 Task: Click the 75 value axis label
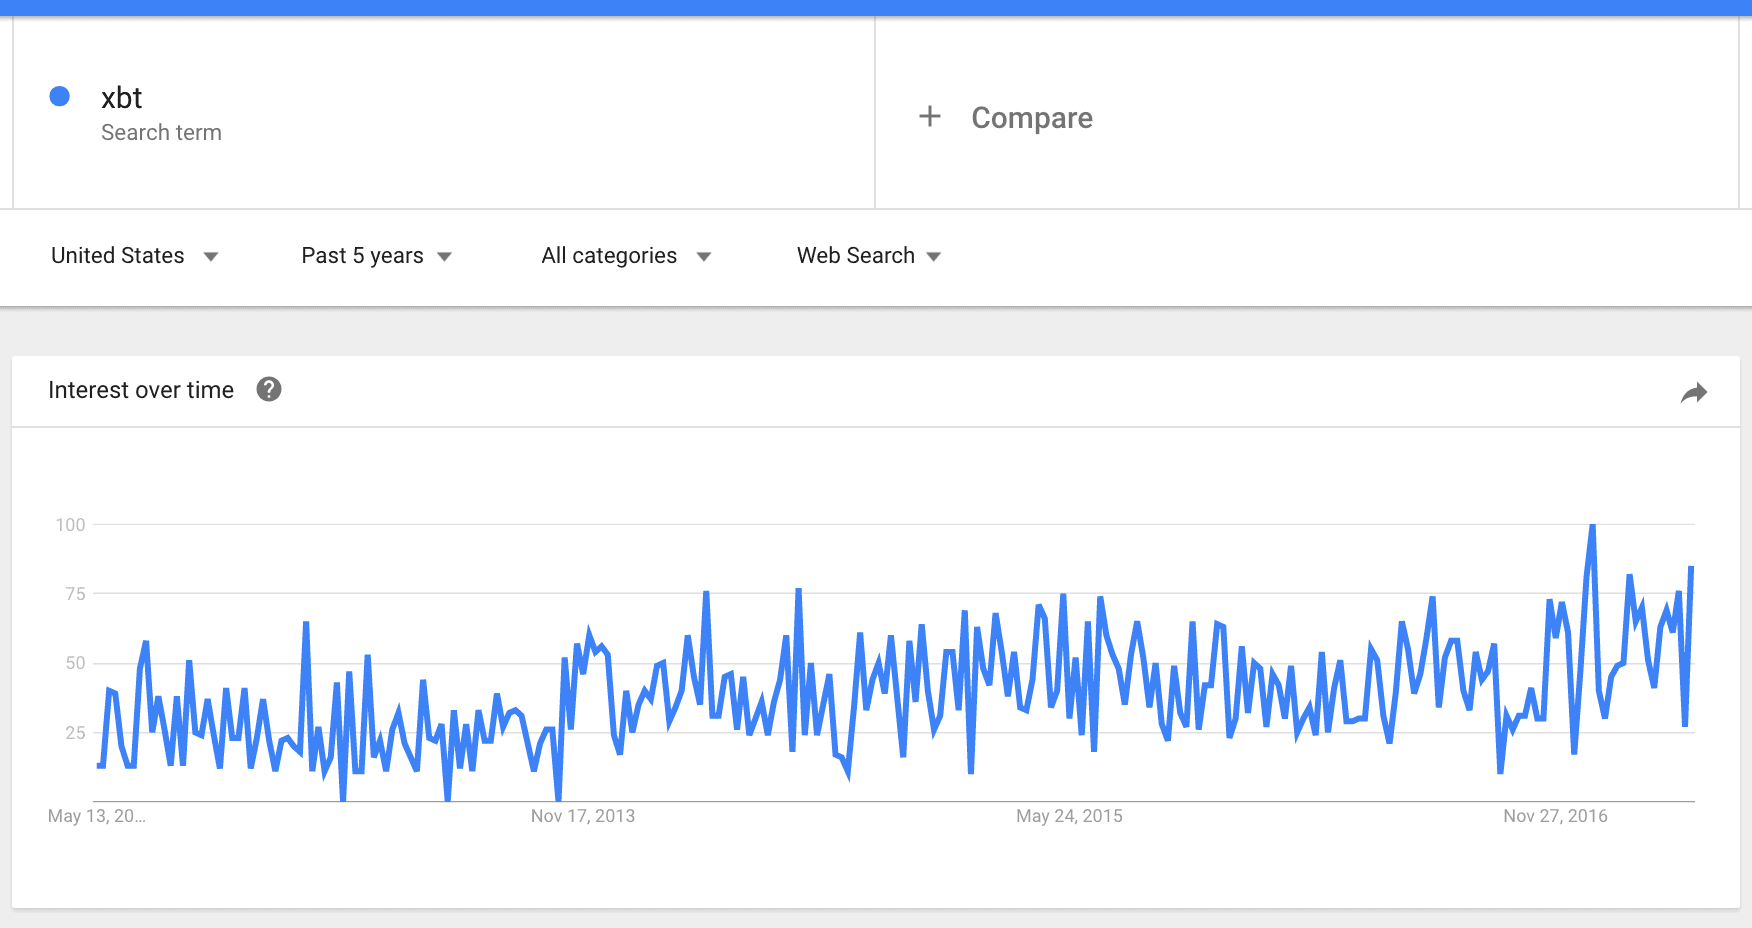click(75, 594)
